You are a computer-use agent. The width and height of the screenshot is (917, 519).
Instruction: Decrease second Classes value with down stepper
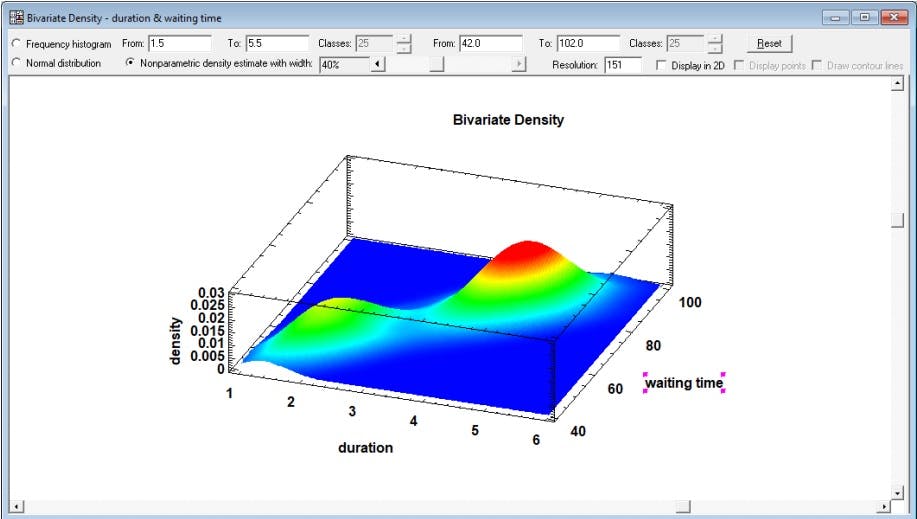click(715, 49)
